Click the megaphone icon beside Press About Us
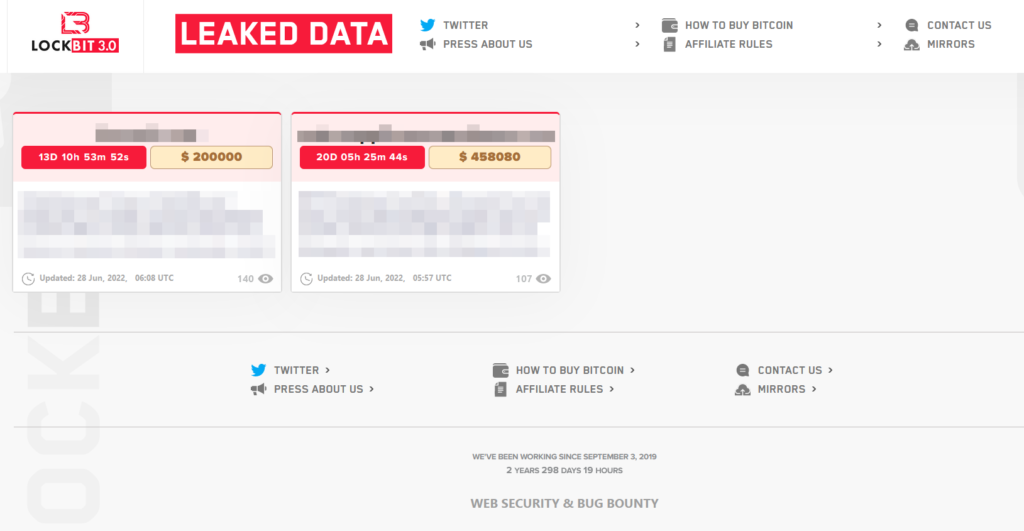The width and height of the screenshot is (1024, 531). coord(428,44)
